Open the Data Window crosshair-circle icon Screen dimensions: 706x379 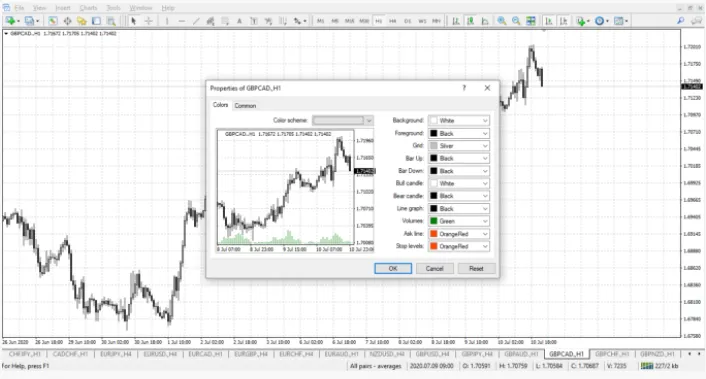click(x=68, y=21)
